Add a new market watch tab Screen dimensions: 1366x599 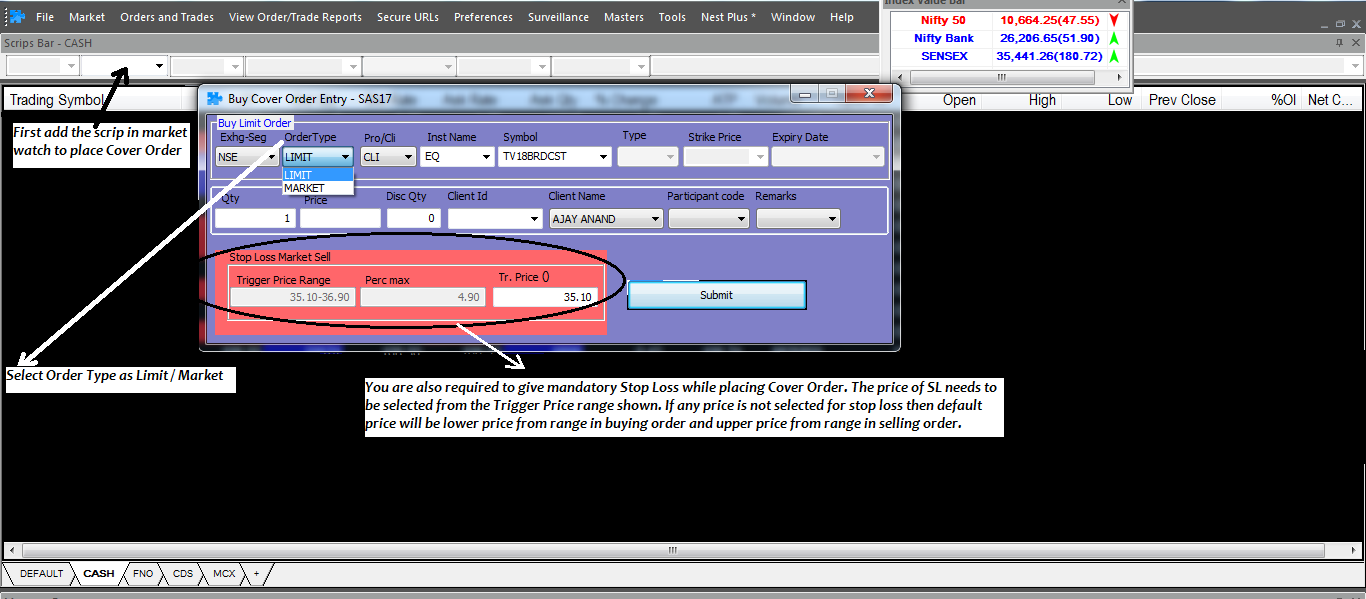tap(256, 574)
